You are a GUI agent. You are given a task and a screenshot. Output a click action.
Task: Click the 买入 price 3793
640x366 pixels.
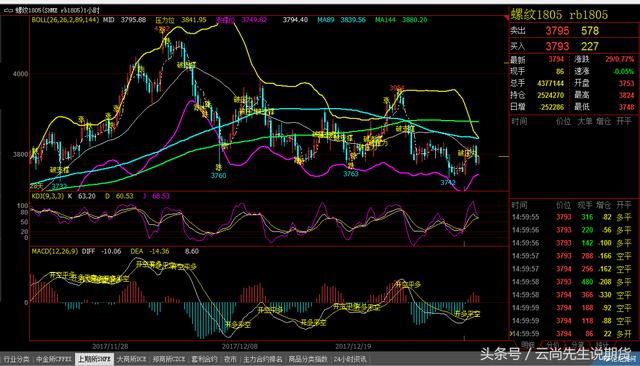point(557,46)
